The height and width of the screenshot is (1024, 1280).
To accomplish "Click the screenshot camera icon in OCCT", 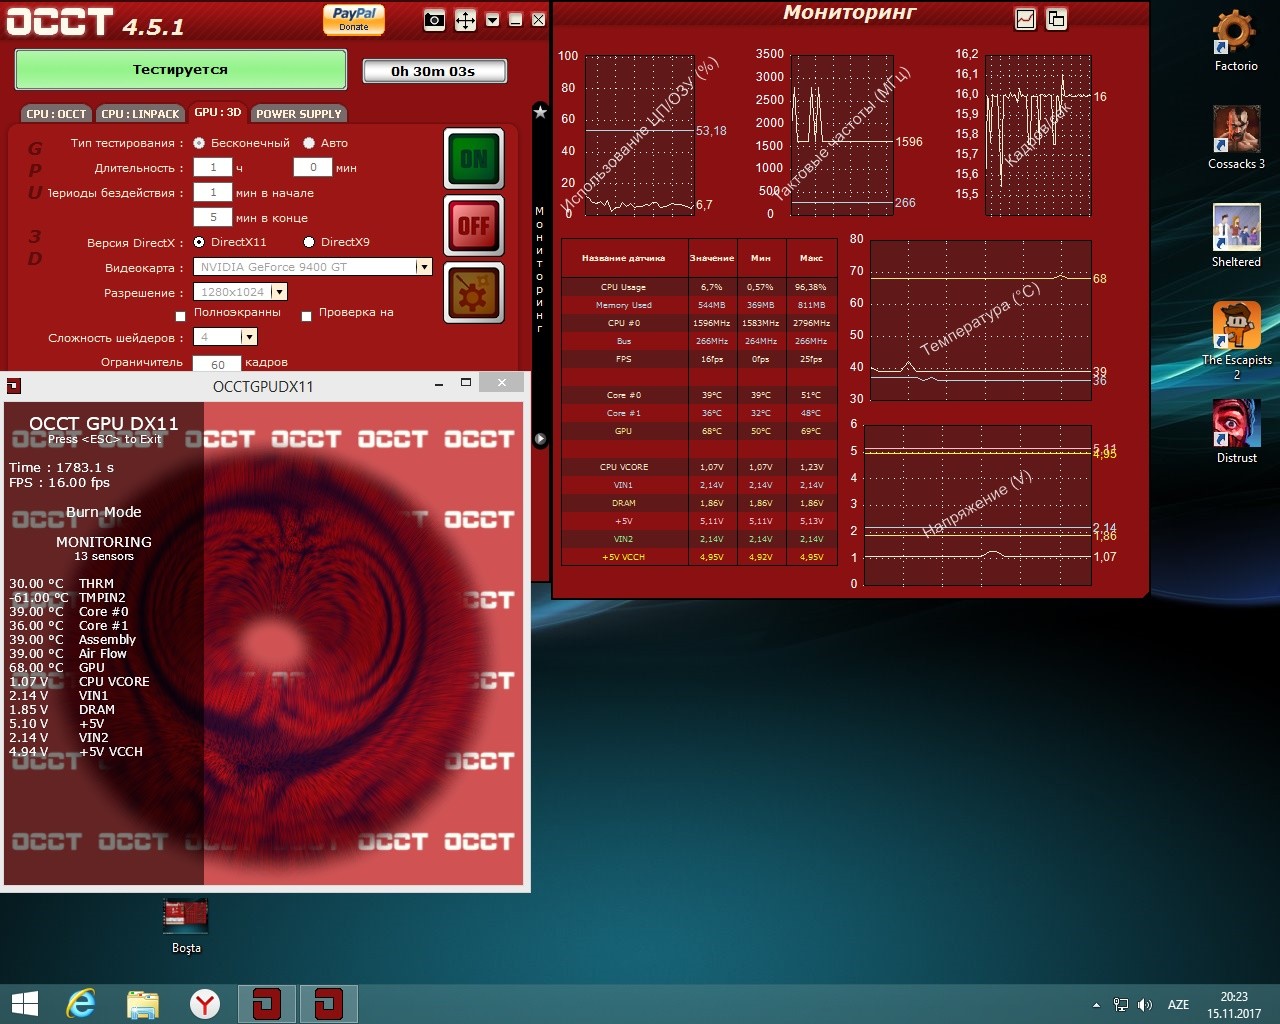I will tap(434, 20).
